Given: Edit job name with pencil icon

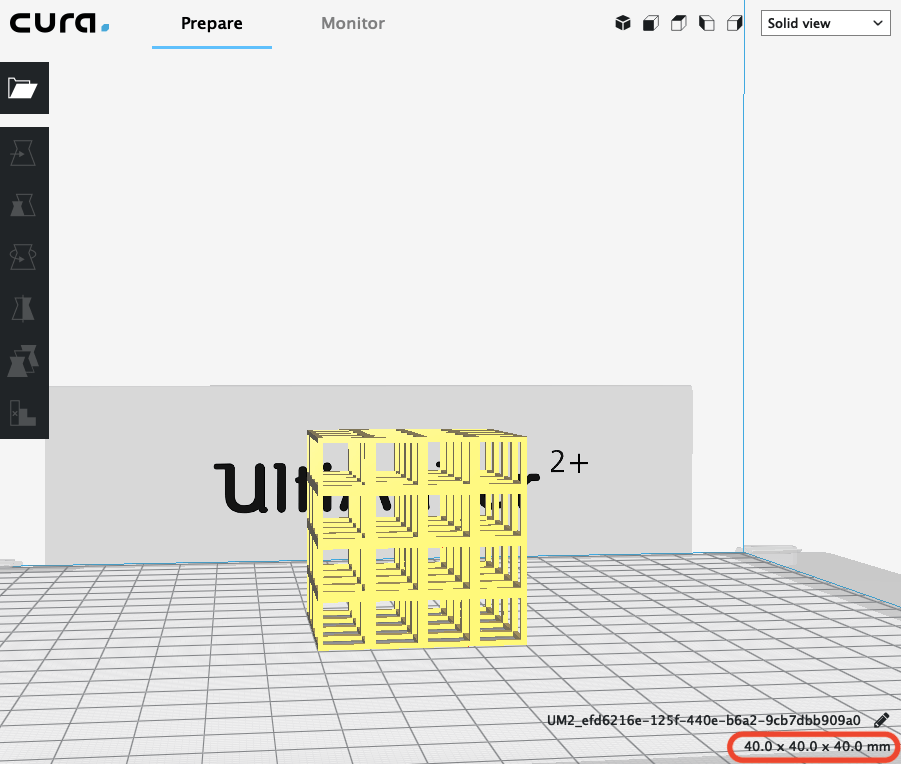Looking at the screenshot, I should (x=881, y=720).
